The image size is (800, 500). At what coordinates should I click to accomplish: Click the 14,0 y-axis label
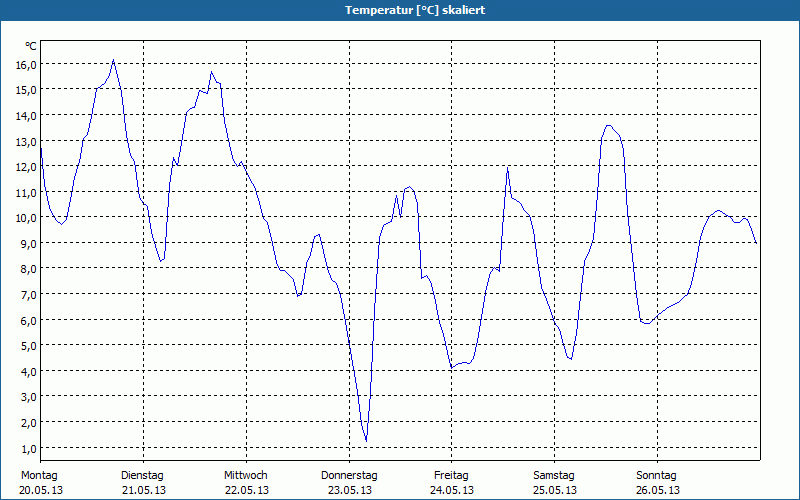pyautogui.click(x=26, y=116)
